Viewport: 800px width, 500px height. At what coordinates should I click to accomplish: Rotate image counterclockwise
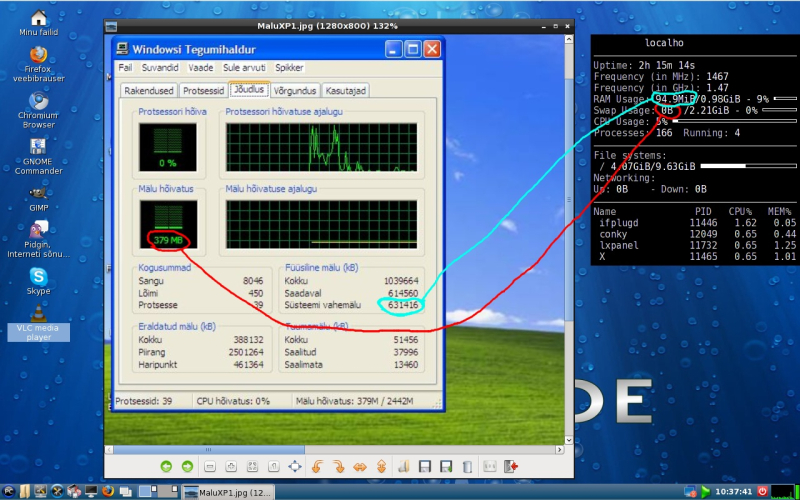(x=317, y=466)
